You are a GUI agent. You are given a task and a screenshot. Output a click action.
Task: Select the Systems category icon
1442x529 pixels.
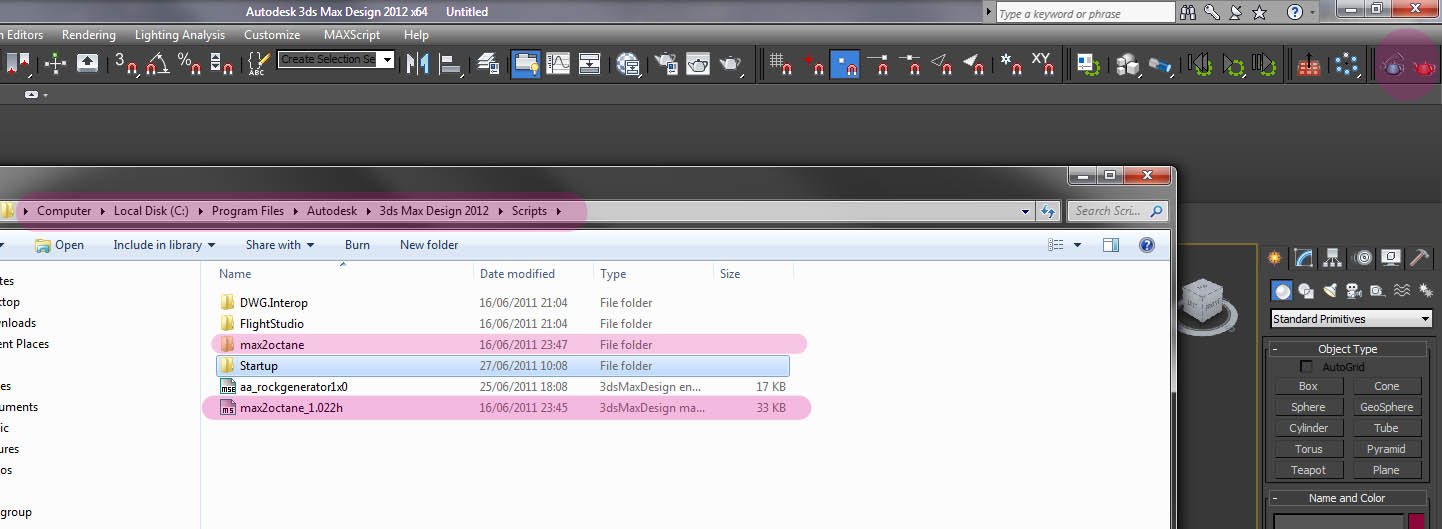[x=1425, y=291]
